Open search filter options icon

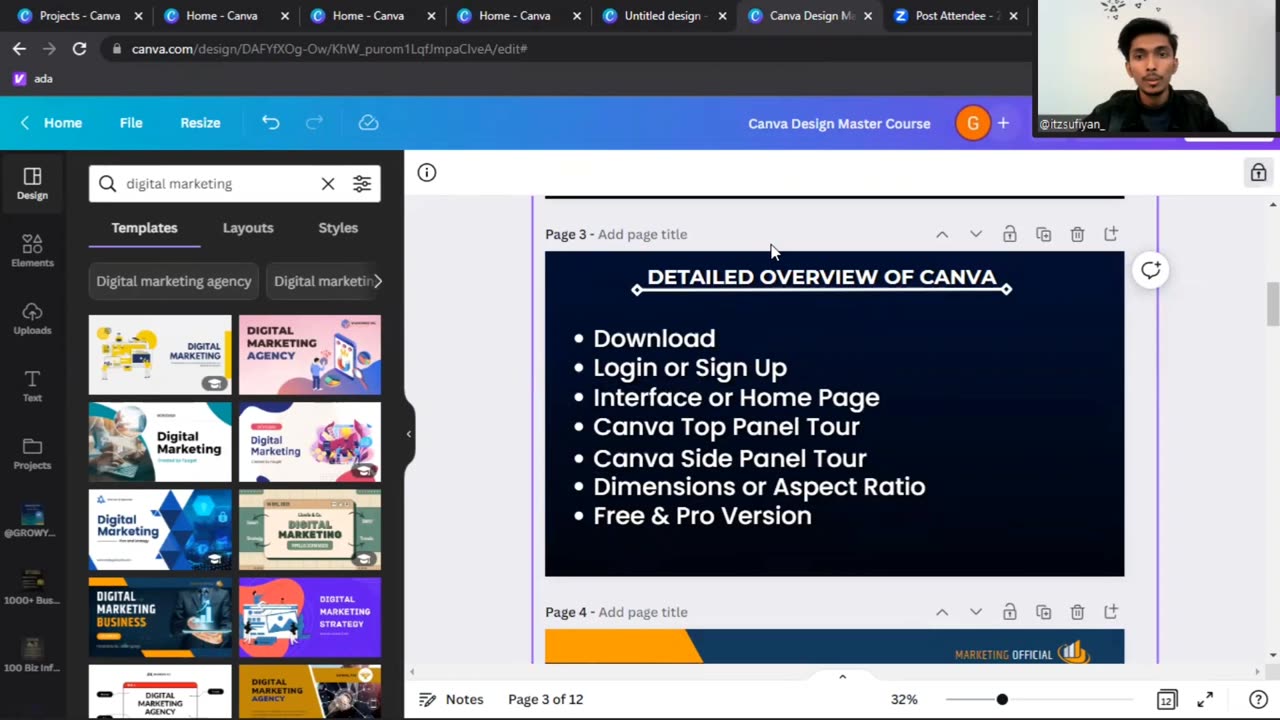[361, 184]
